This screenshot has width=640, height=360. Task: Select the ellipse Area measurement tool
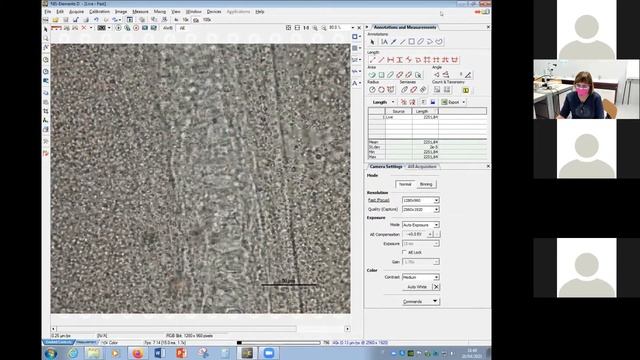click(x=390, y=75)
